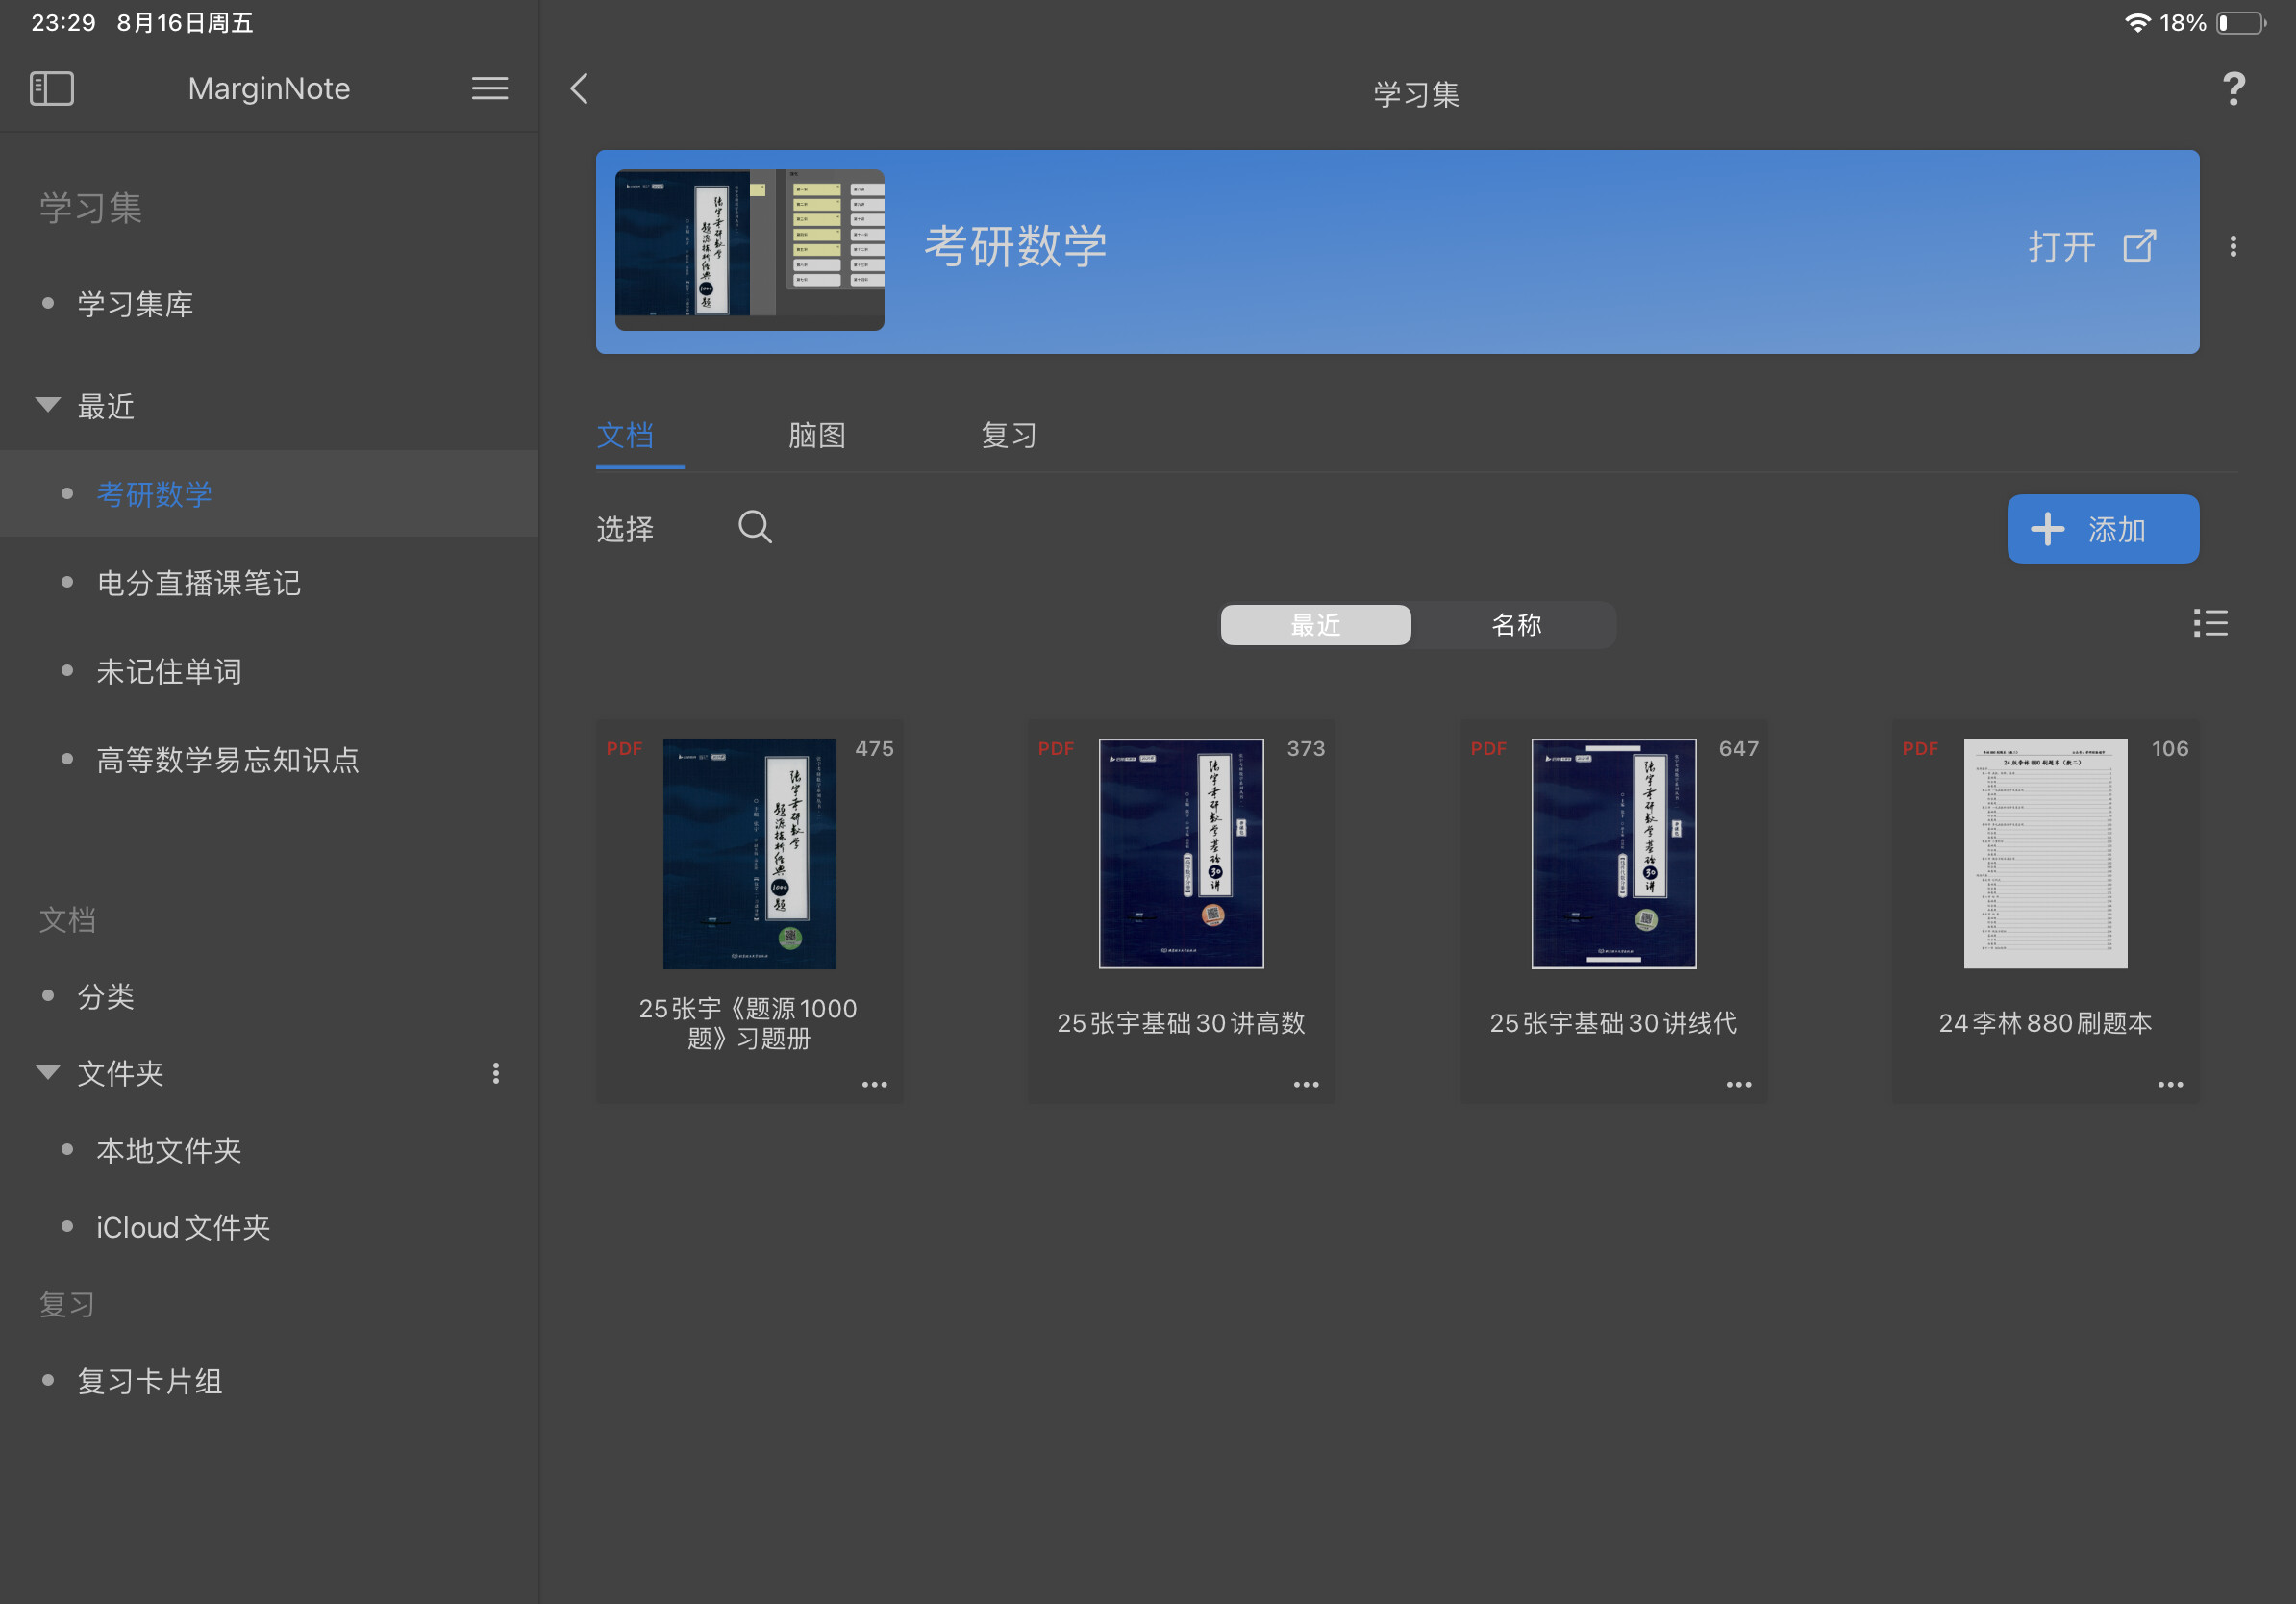Click the page count 373
The height and width of the screenshot is (1604, 2296).
tap(1306, 749)
